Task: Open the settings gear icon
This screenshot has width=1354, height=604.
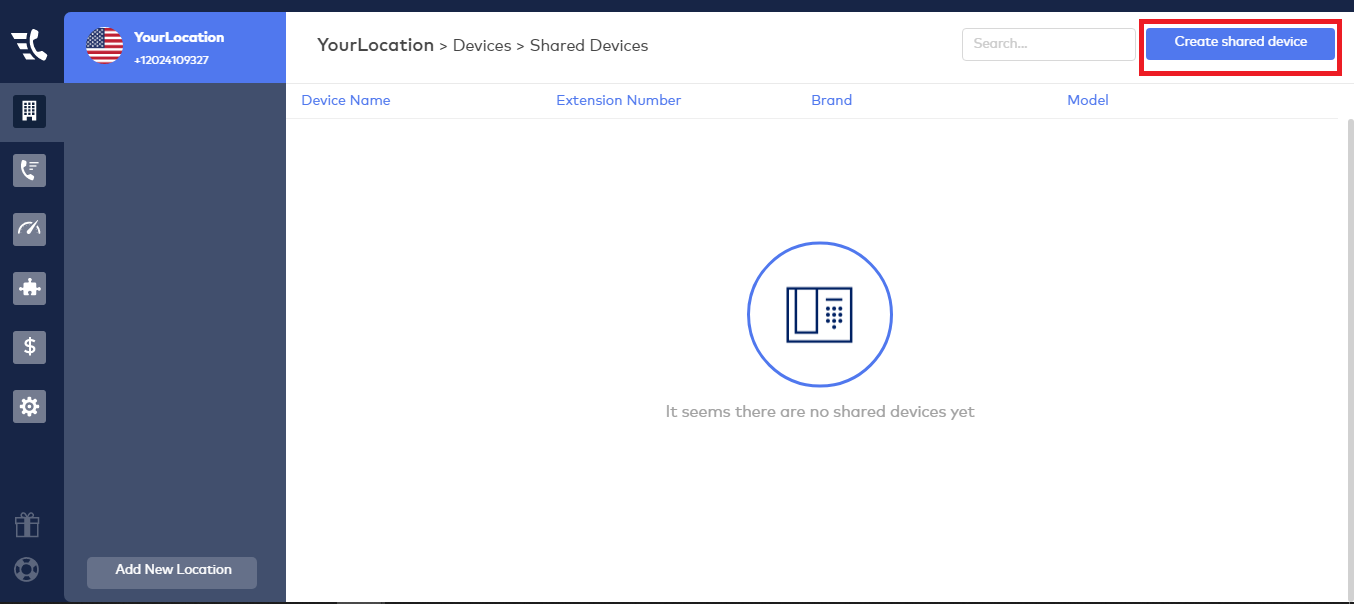Action: click(30, 406)
